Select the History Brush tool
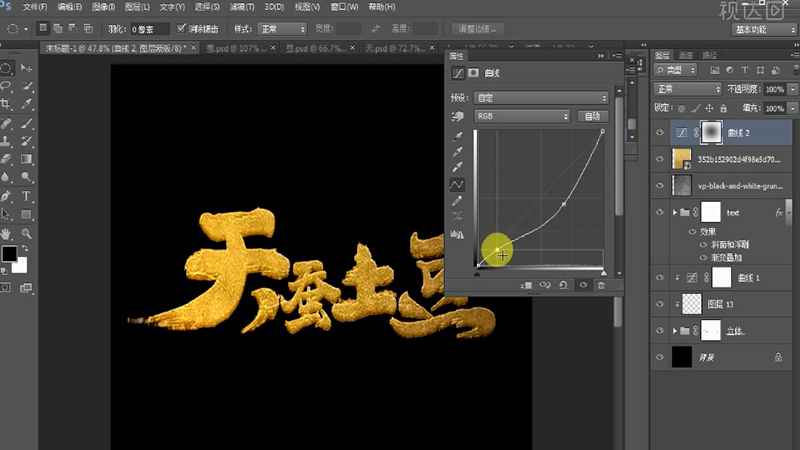This screenshot has height=450, width=800. click(x=26, y=141)
